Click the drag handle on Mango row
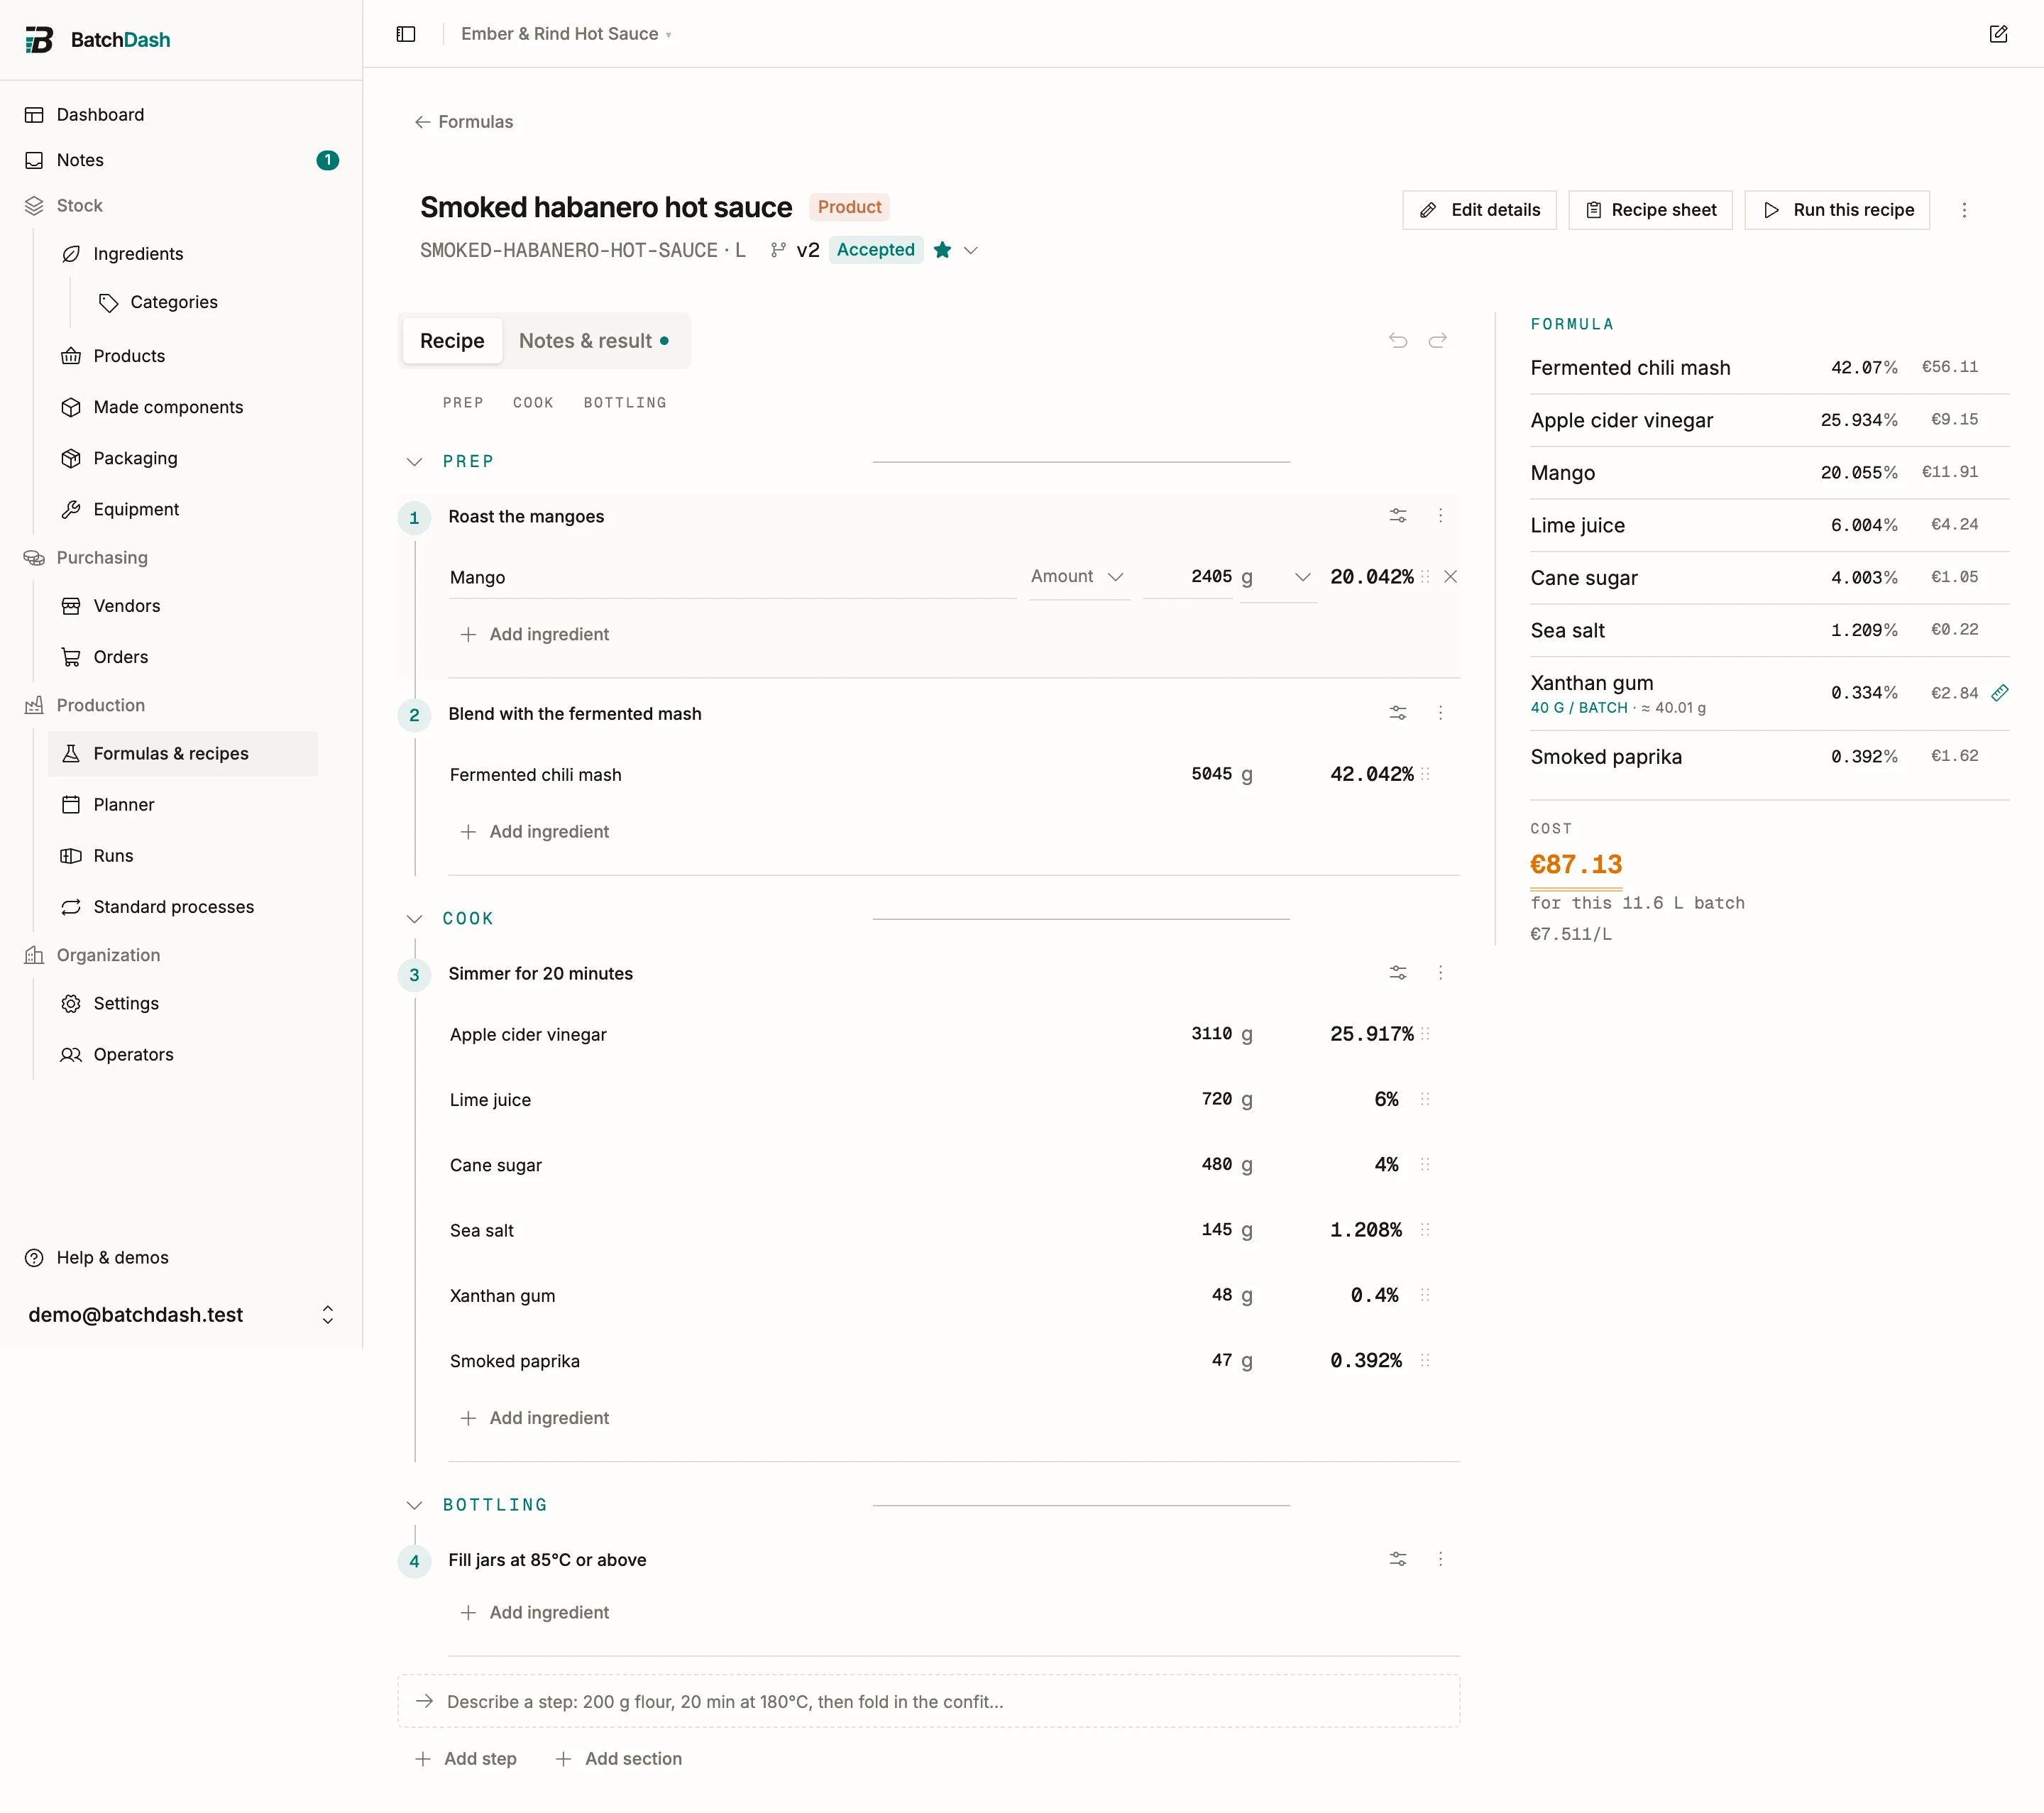2044x1813 pixels. (1425, 577)
